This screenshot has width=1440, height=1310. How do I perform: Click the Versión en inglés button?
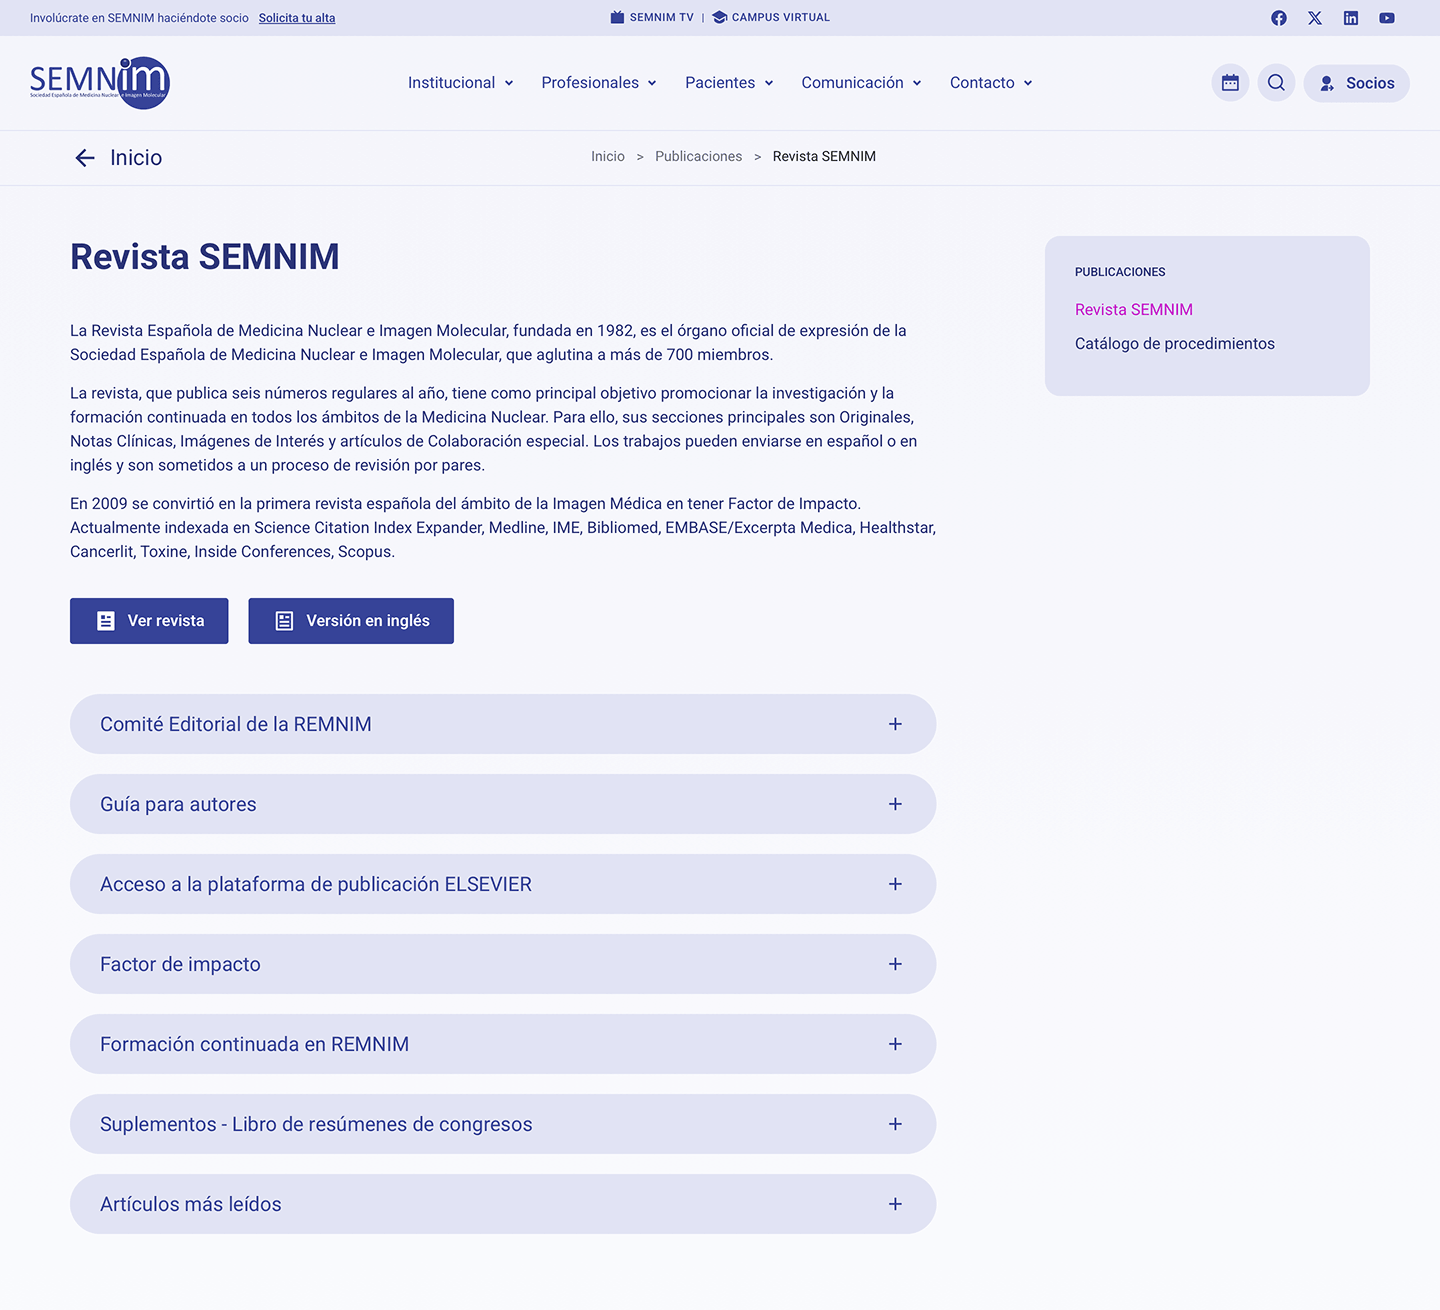[351, 621]
